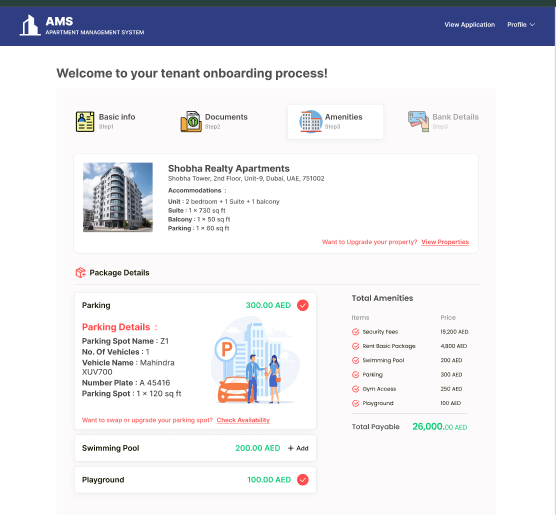
Task: Deselect the Parking package red checkmark
Action: tap(302, 305)
